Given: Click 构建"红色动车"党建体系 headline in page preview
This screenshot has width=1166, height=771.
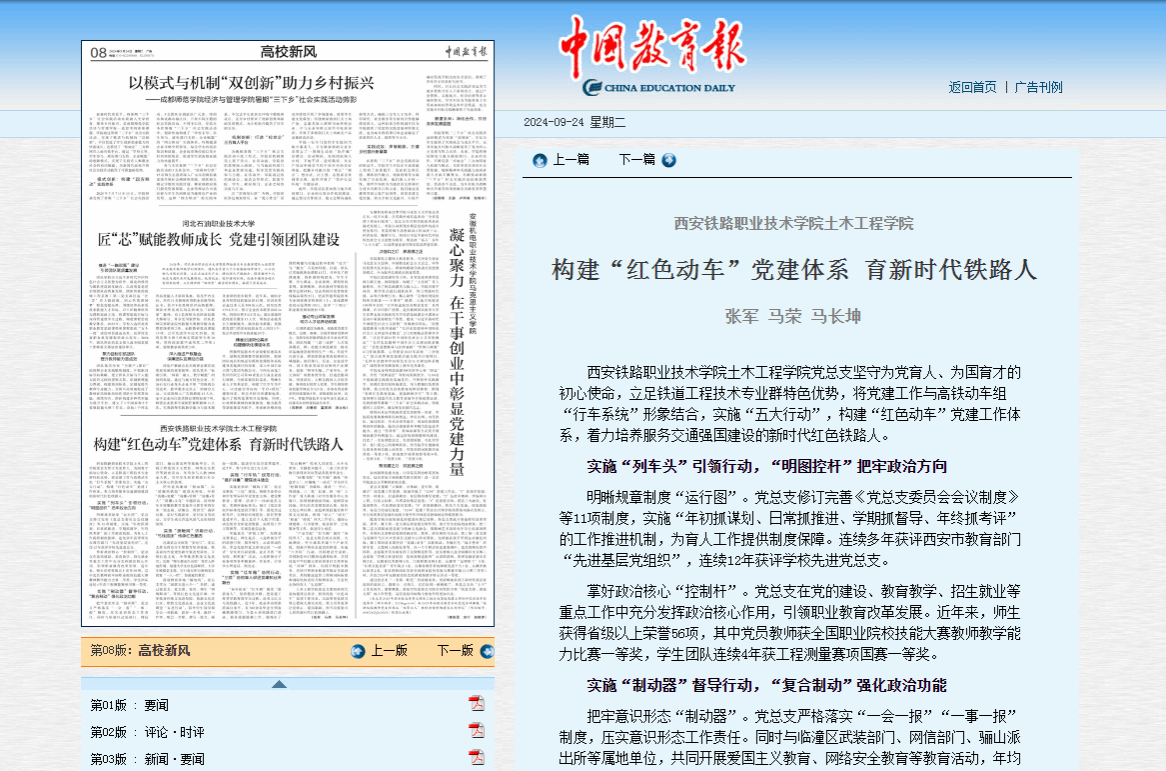Looking at the screenshot, I should click(x=219, y=443).
